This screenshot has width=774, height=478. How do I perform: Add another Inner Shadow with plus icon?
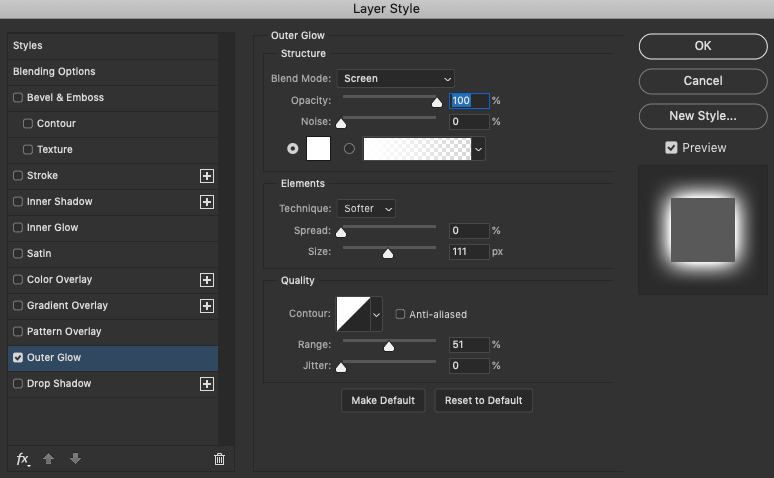(x=207, y=202)
